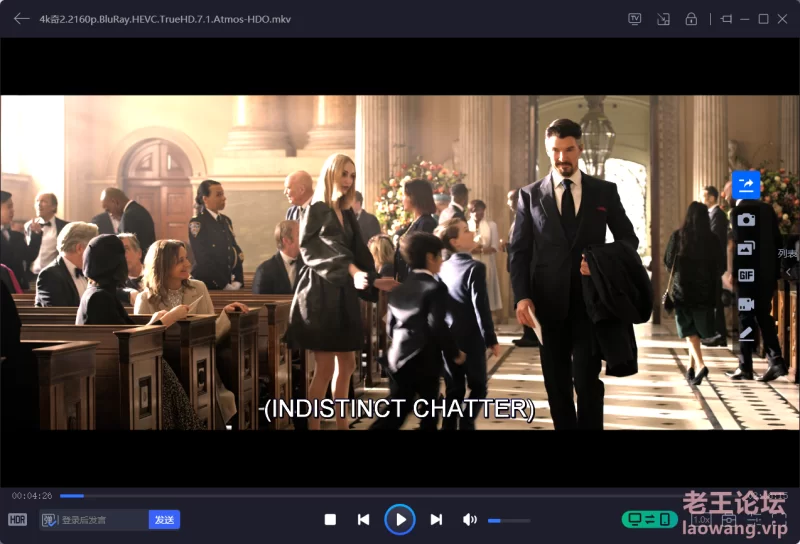Viewport: 800px width, 544px height.
Task: Stop playback with the square button
Action: click(x=330, y=520)
